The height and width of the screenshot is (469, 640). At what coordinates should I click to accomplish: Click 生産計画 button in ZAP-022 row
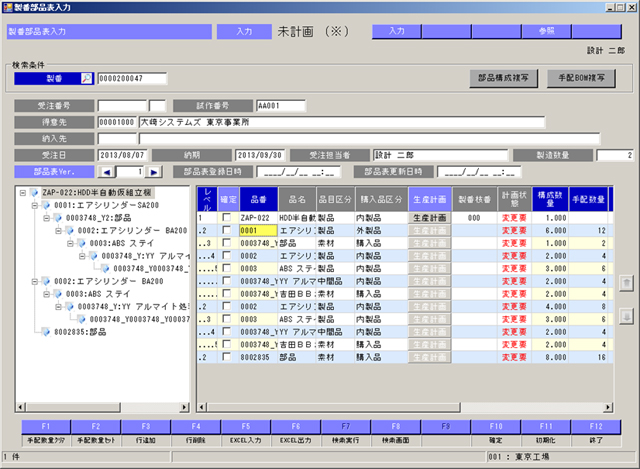tap(429, 218)
